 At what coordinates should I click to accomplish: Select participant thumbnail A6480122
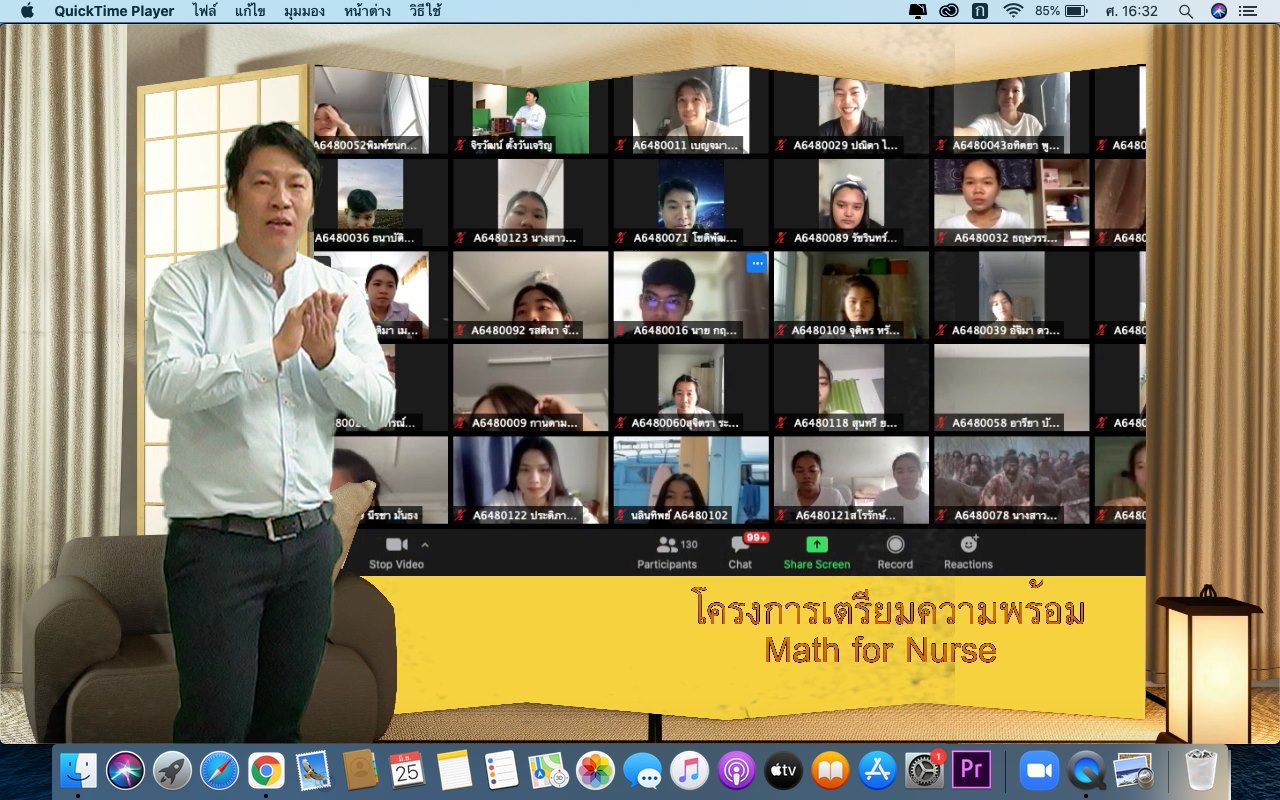click(530, 480)
